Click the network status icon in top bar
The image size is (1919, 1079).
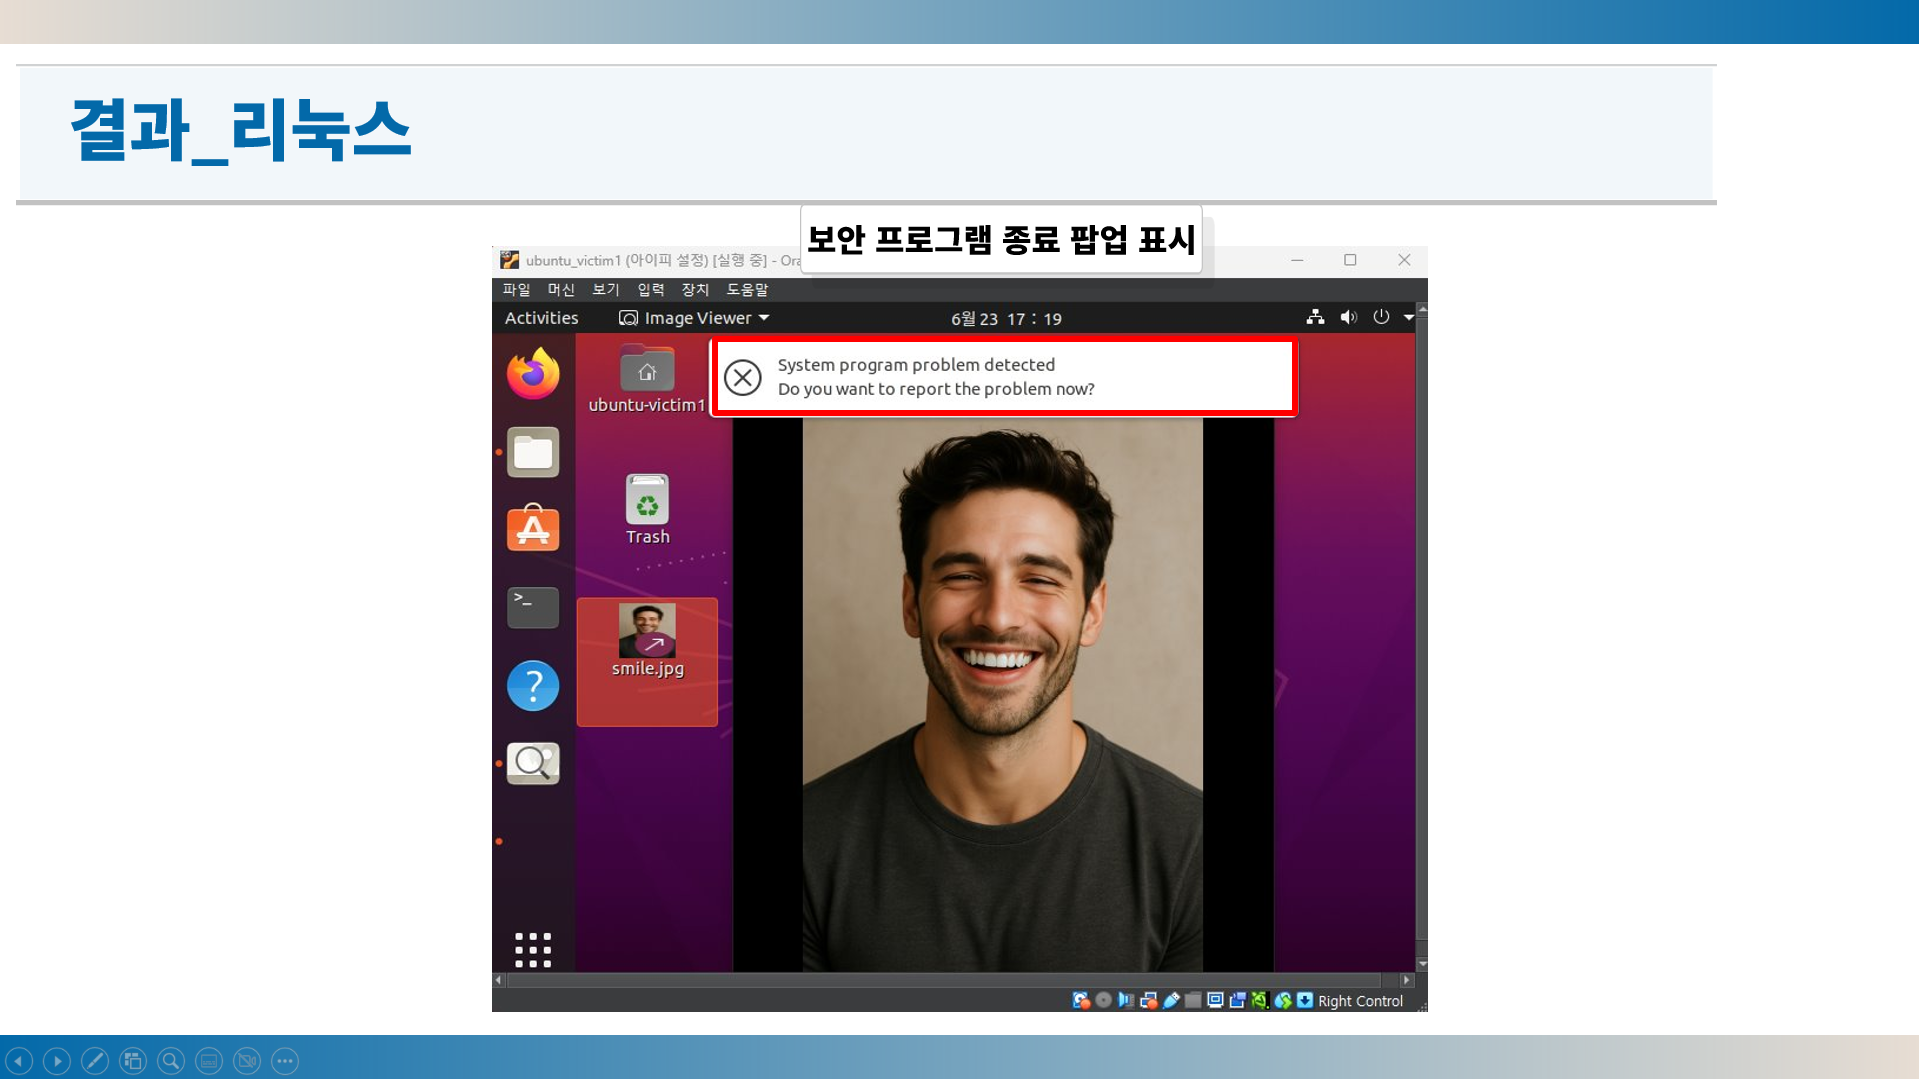point(1315,317)
